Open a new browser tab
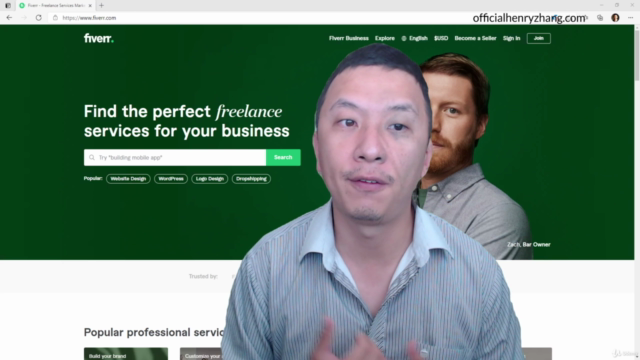The width and height of the screenshot is (640, 360). [102, 5]
